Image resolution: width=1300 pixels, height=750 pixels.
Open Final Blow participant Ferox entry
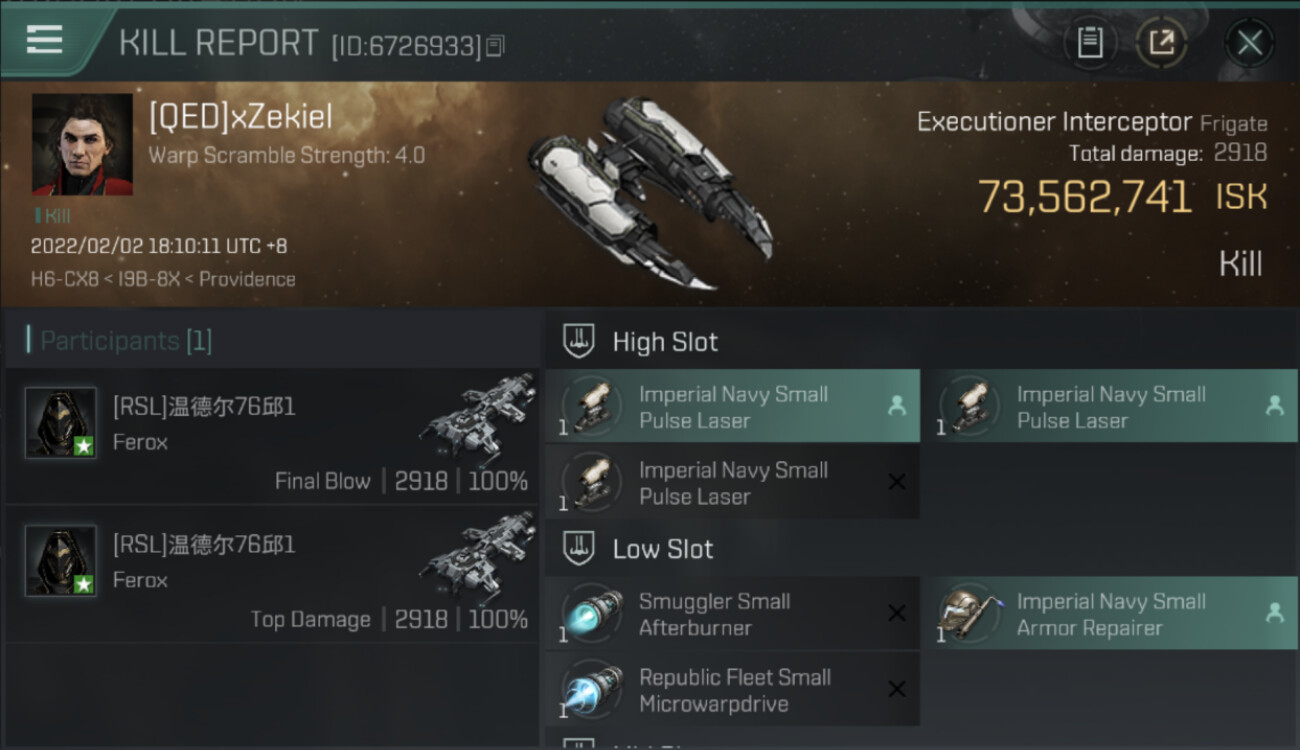coord(272,435)
